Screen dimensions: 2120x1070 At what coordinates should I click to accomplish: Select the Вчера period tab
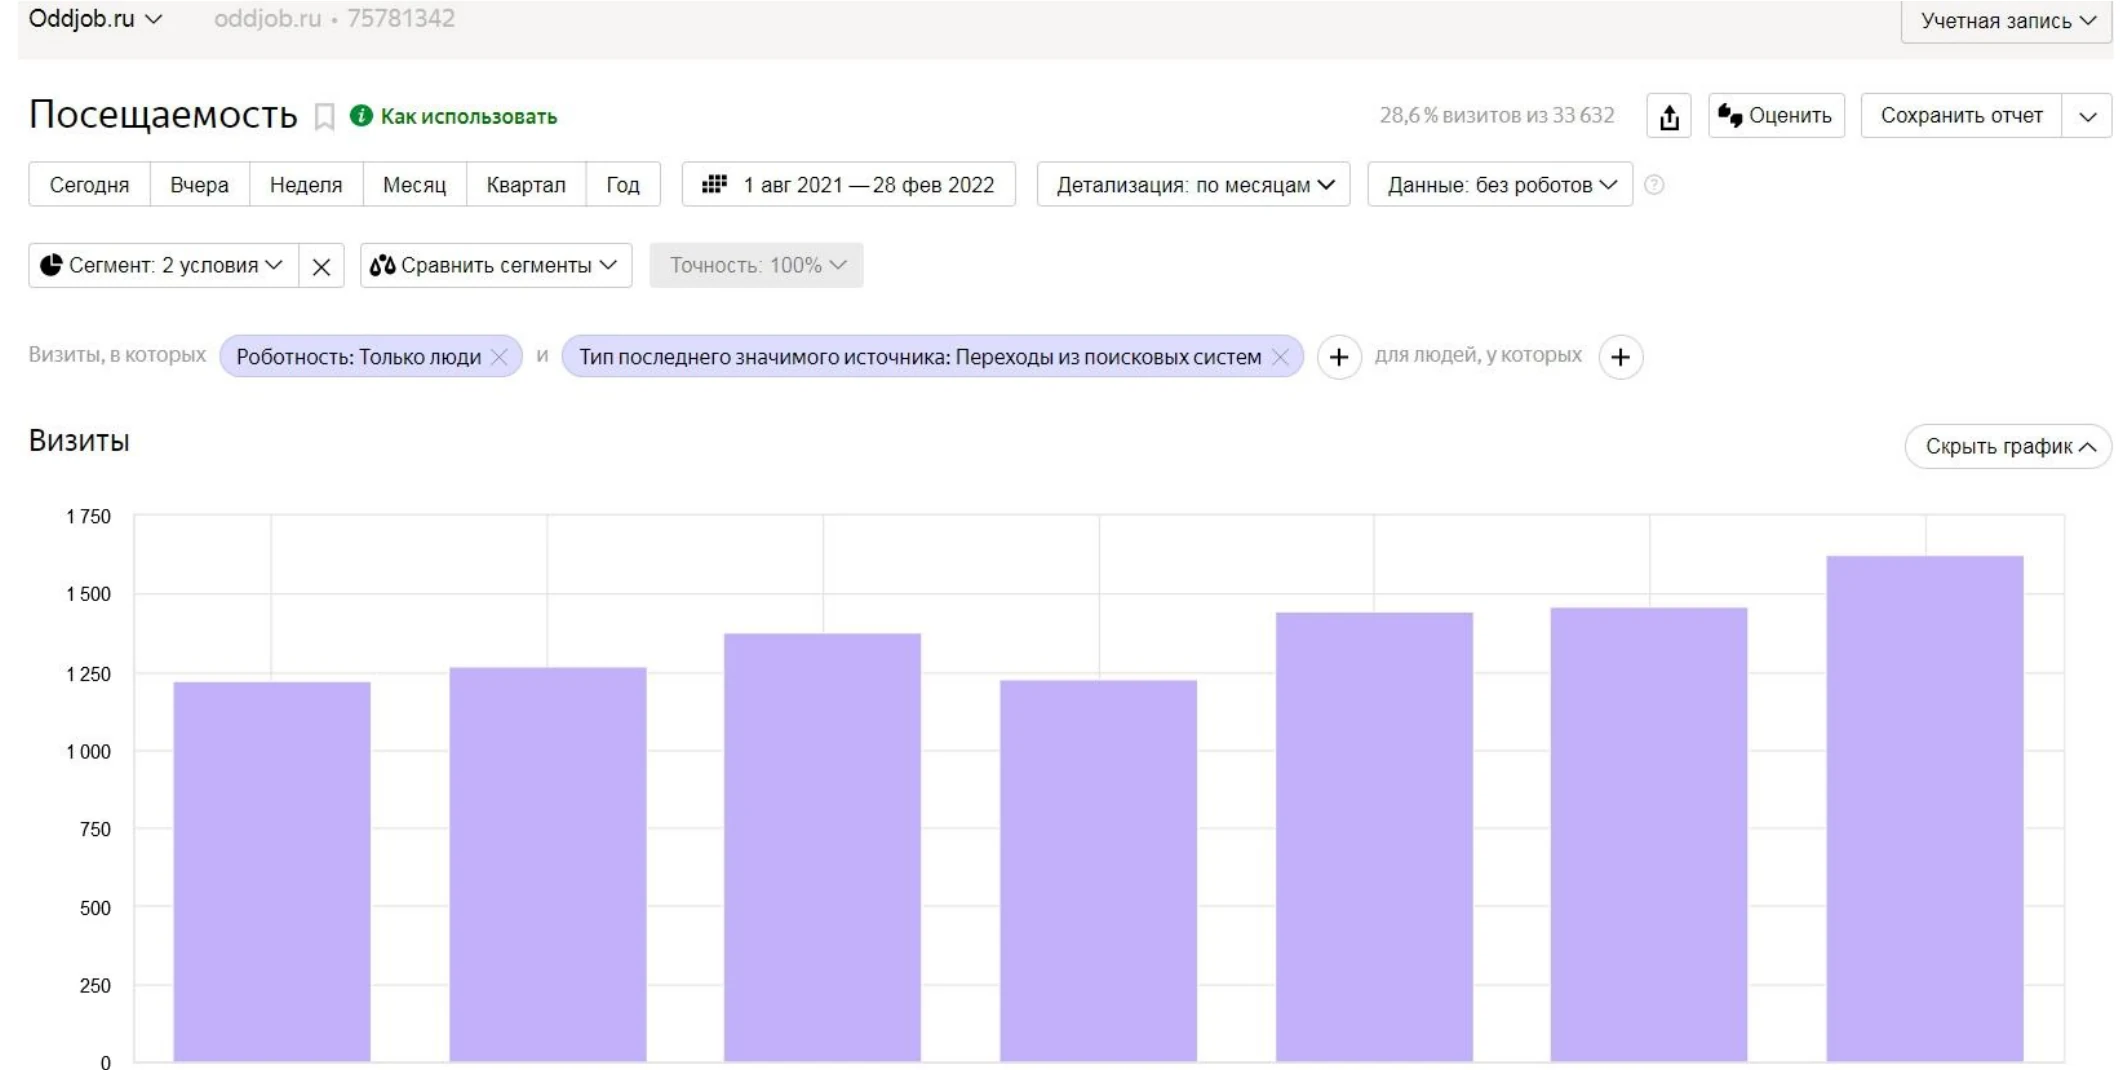pos(199,185)
